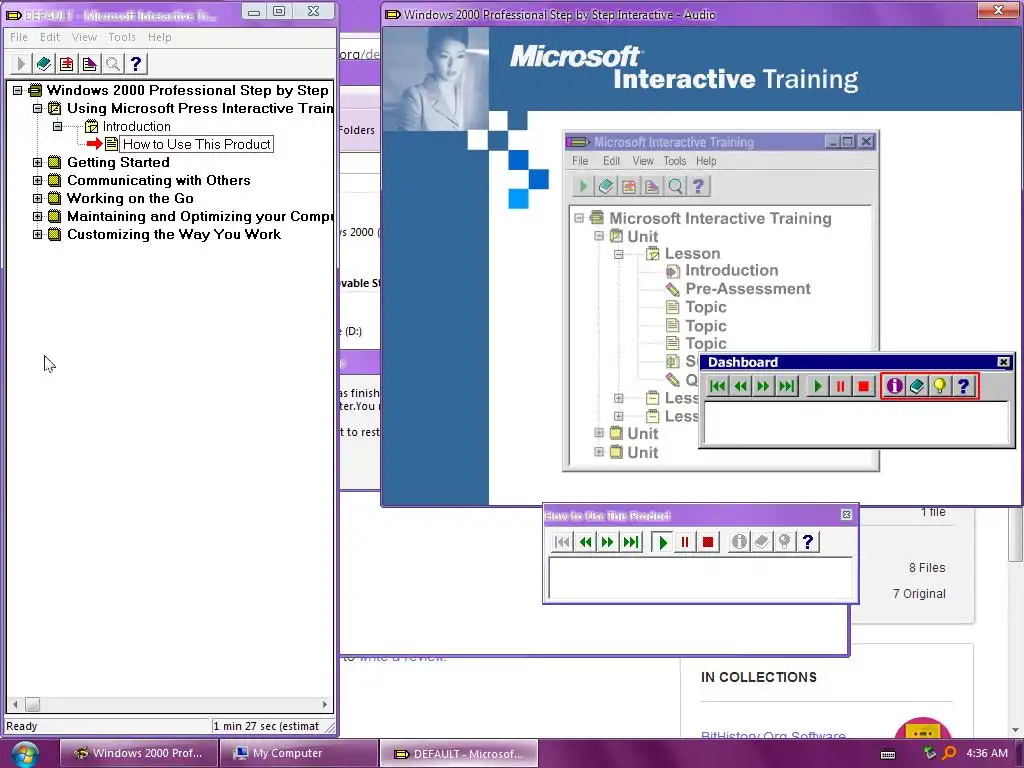The image size is (1024, 768).
Task: Open the Tools menu
Action: [122, 37]
